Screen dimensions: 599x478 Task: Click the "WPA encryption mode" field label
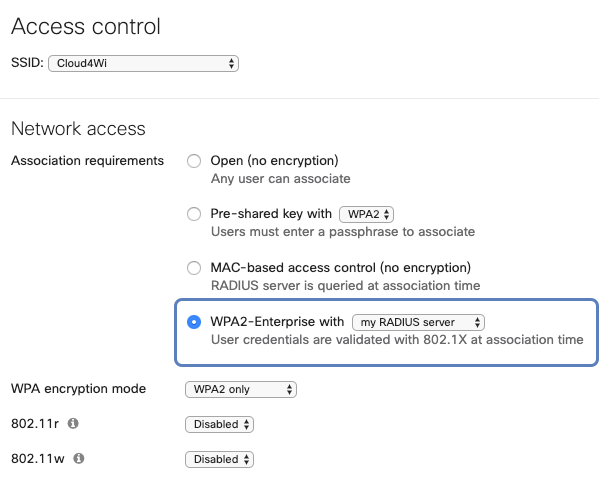click(79, 389)
